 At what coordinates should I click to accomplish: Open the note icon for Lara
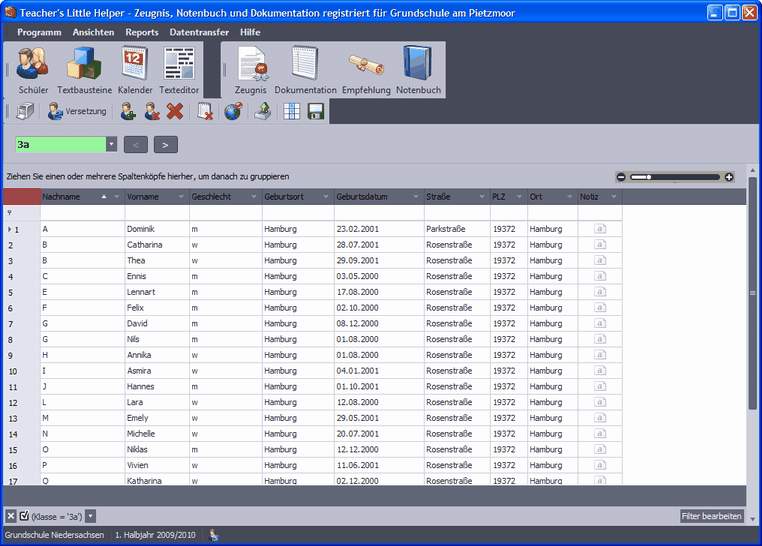600,402
